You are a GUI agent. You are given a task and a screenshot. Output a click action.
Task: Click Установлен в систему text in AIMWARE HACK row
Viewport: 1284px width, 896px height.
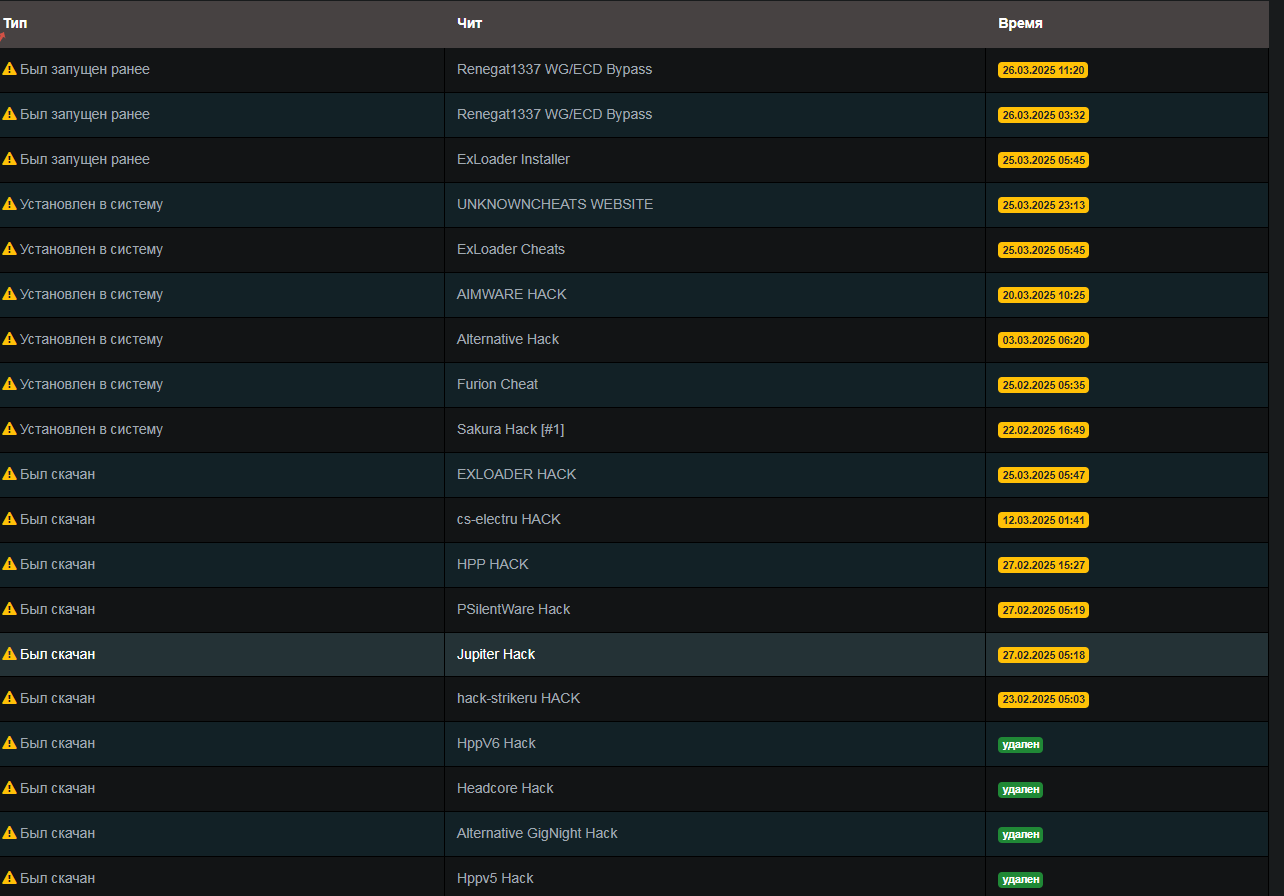pos(91,294)
